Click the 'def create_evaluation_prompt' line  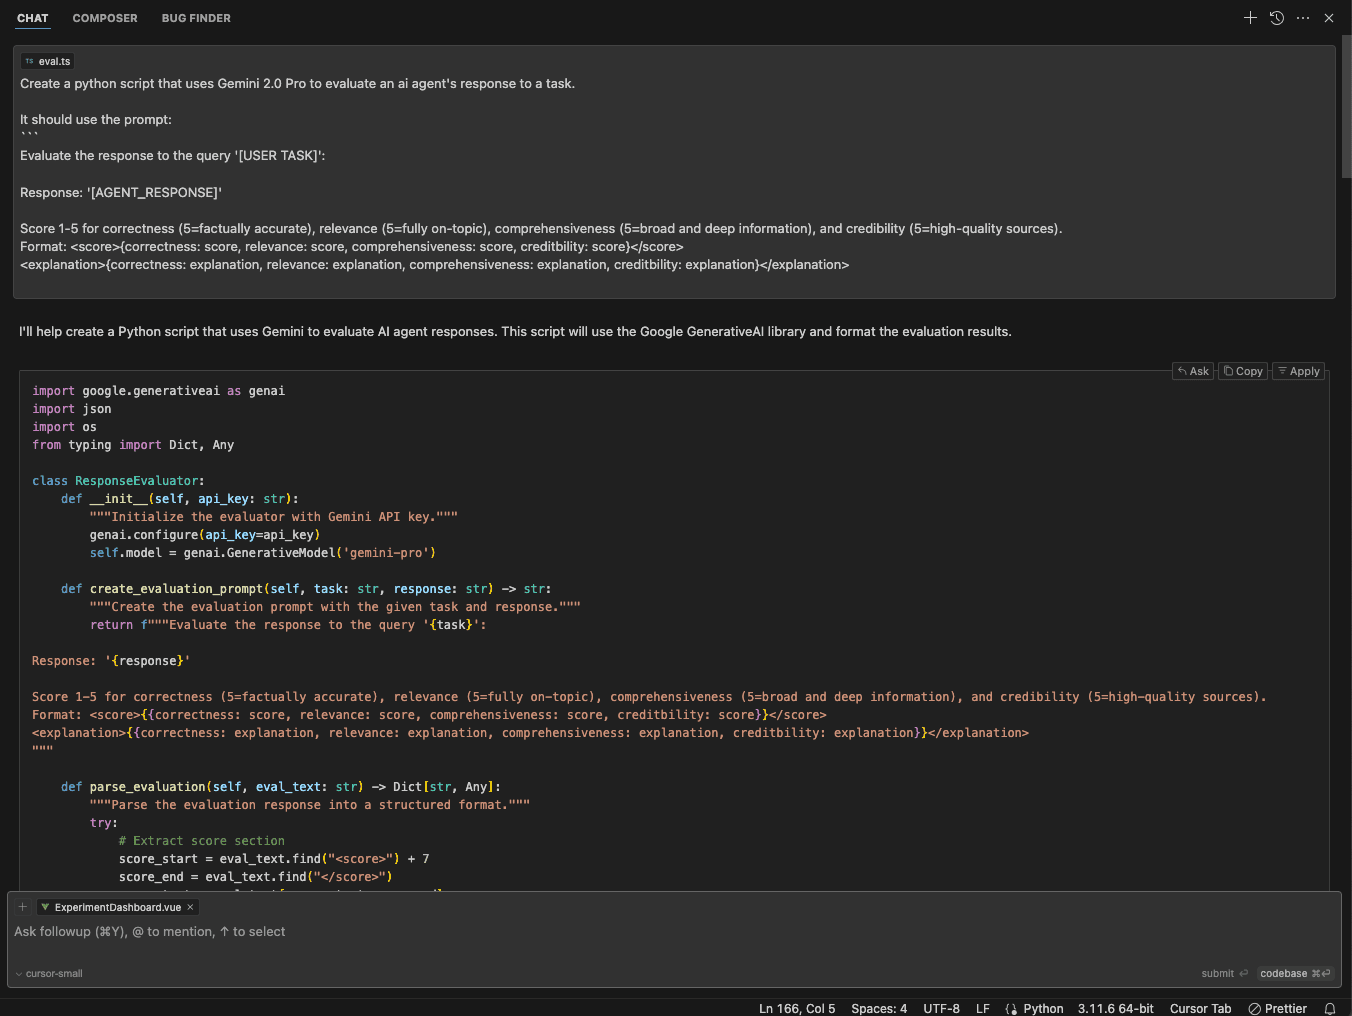click(306, 589)
